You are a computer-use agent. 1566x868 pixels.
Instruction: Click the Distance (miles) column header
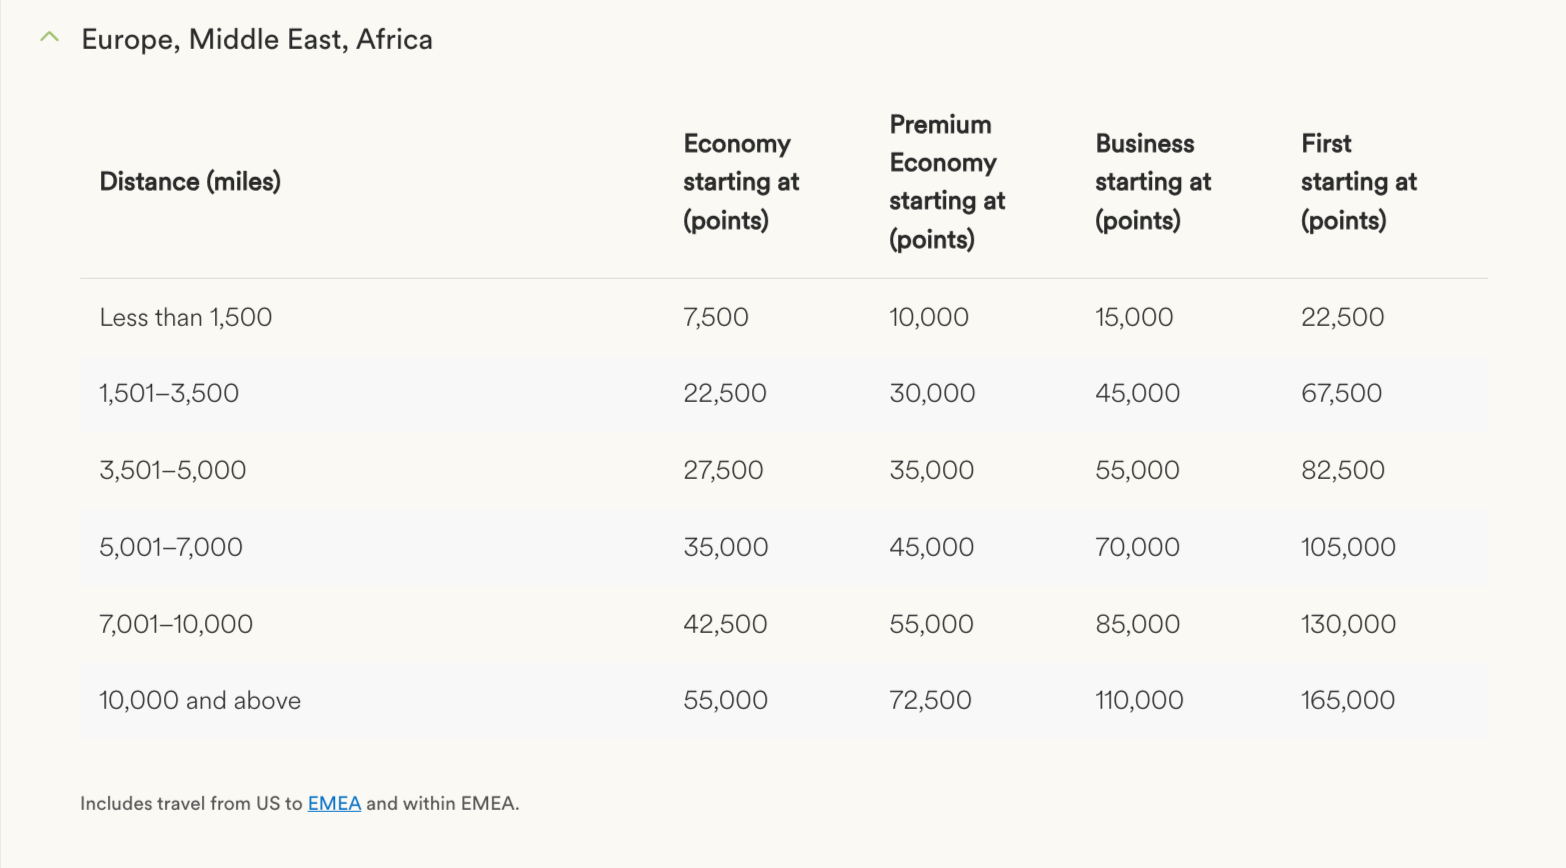[190, 182]
